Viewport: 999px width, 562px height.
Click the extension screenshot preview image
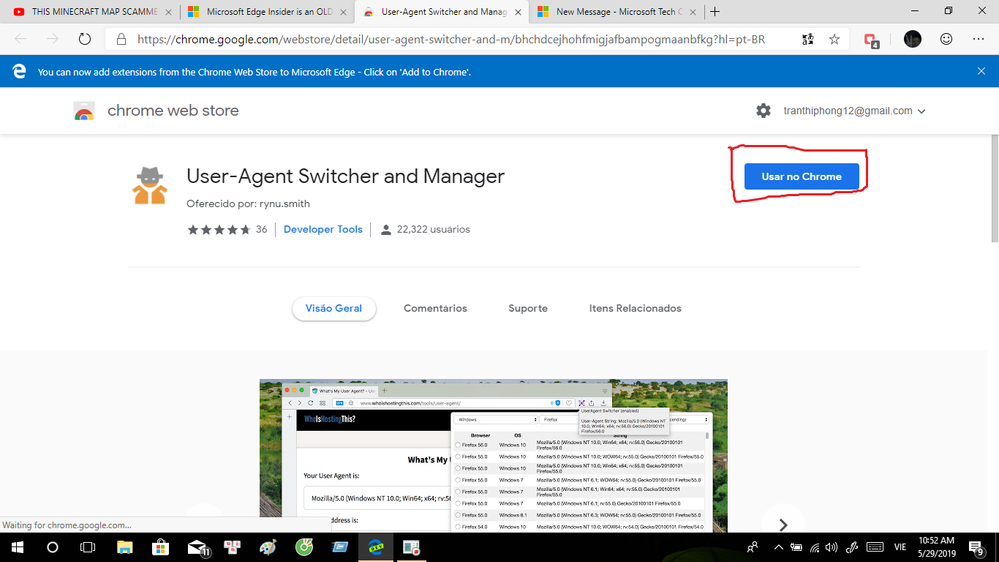tap(493, 456)
